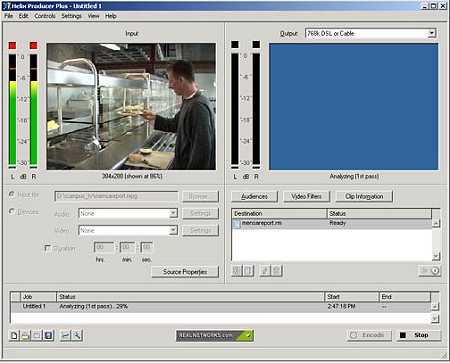Click the left input audio level meter

(12, 110)
